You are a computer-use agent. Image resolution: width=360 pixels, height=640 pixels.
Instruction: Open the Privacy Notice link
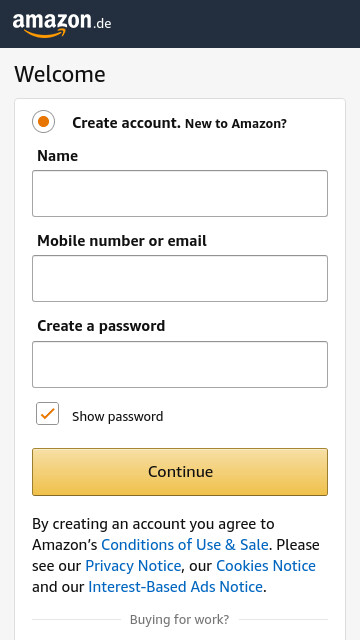(133, 566)
